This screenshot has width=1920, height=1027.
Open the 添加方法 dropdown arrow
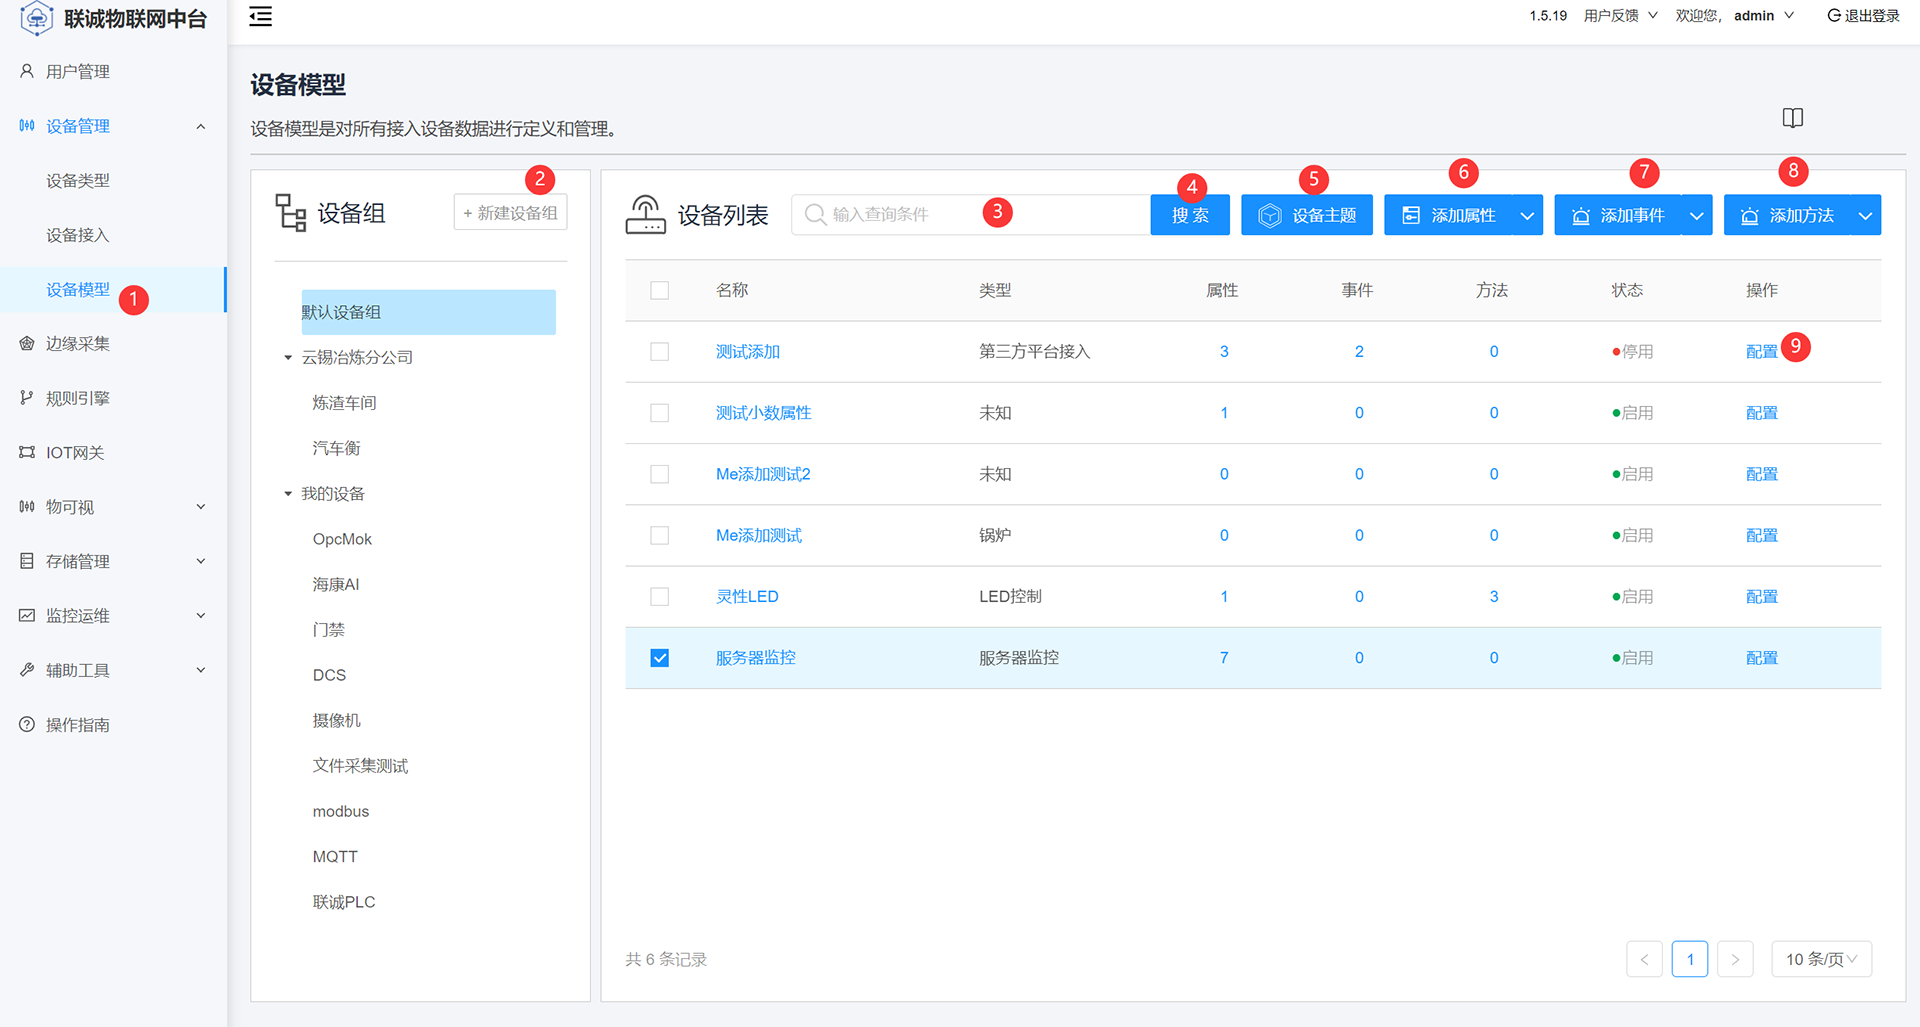[x=1866, y=215]
